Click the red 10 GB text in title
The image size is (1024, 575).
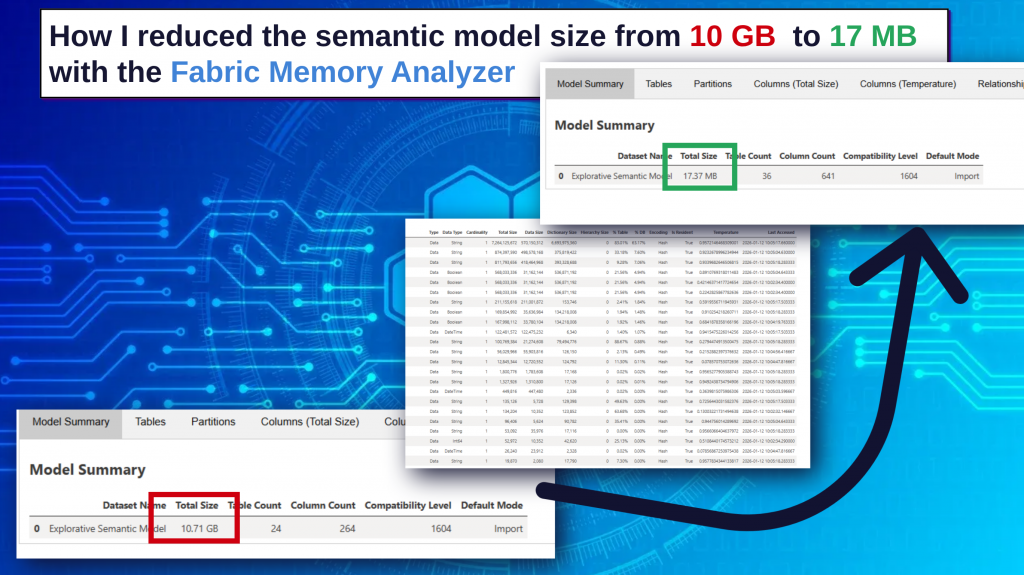(x=732, y=36)
